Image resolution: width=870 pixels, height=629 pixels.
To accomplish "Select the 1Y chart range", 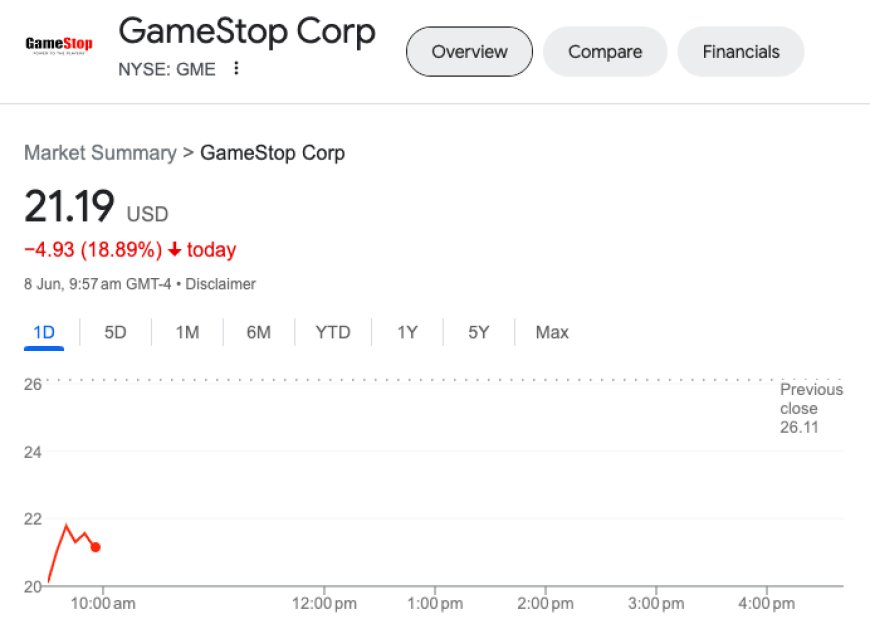I will pos(407,332).
